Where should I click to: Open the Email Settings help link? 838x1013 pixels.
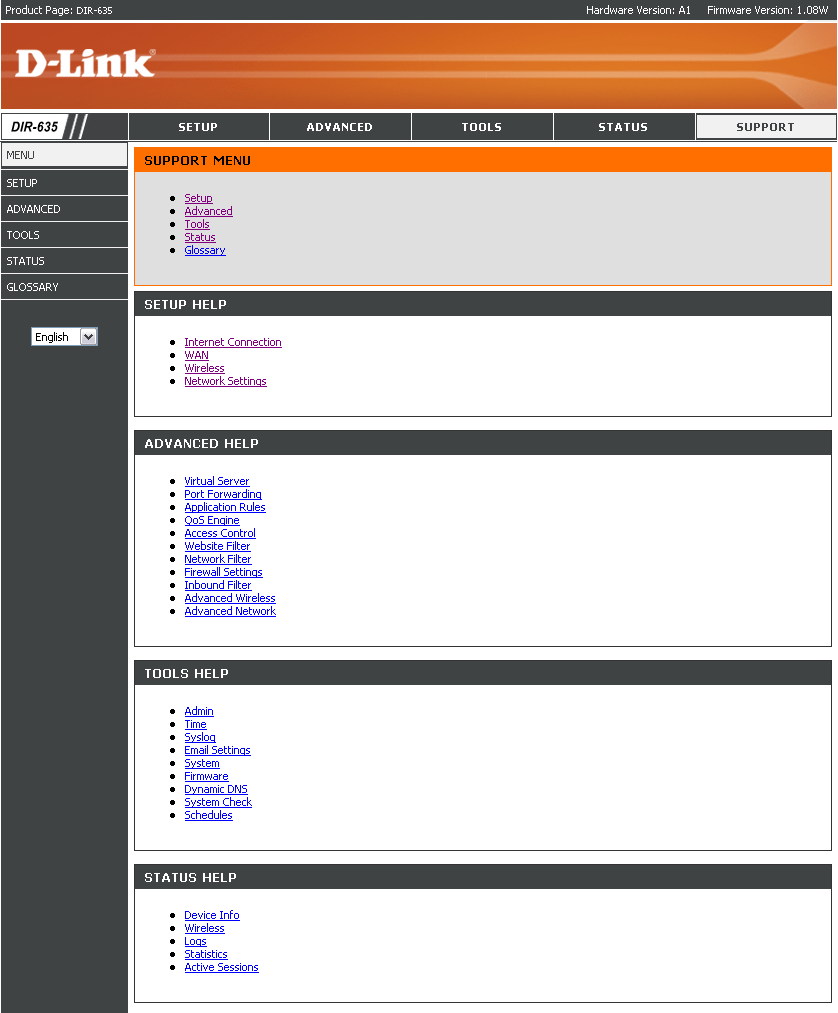coord(217,750)
